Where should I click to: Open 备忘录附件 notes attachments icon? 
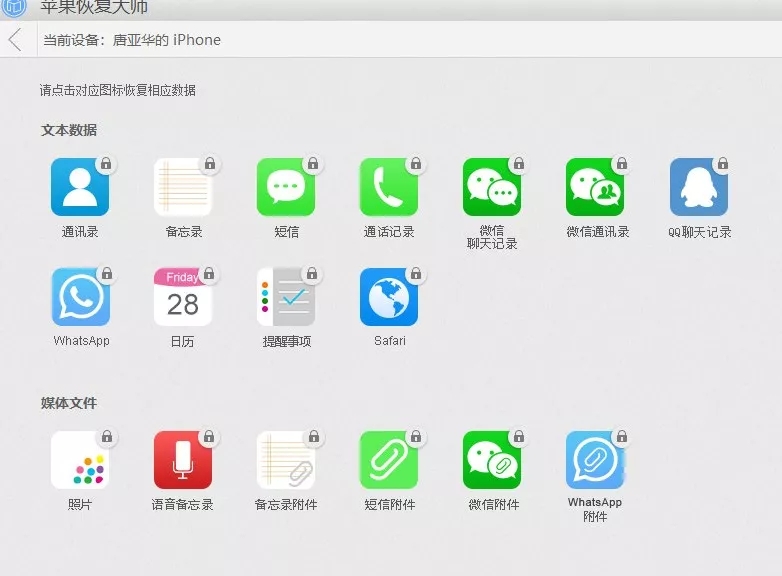point(286,461)
